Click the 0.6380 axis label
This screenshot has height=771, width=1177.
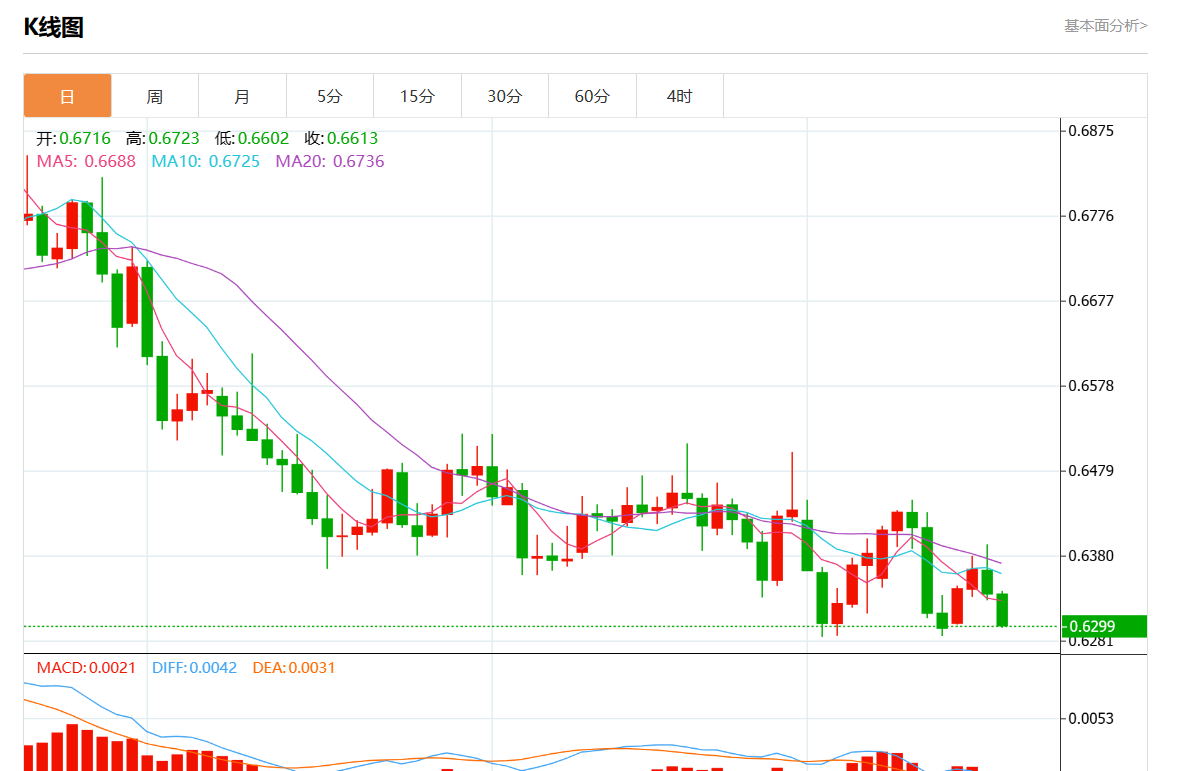(1091, 556)
